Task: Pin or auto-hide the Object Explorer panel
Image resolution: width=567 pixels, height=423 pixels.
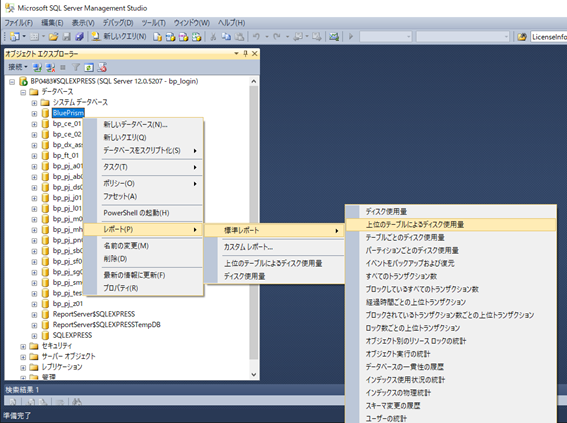Action: click(x=246, y=54)
